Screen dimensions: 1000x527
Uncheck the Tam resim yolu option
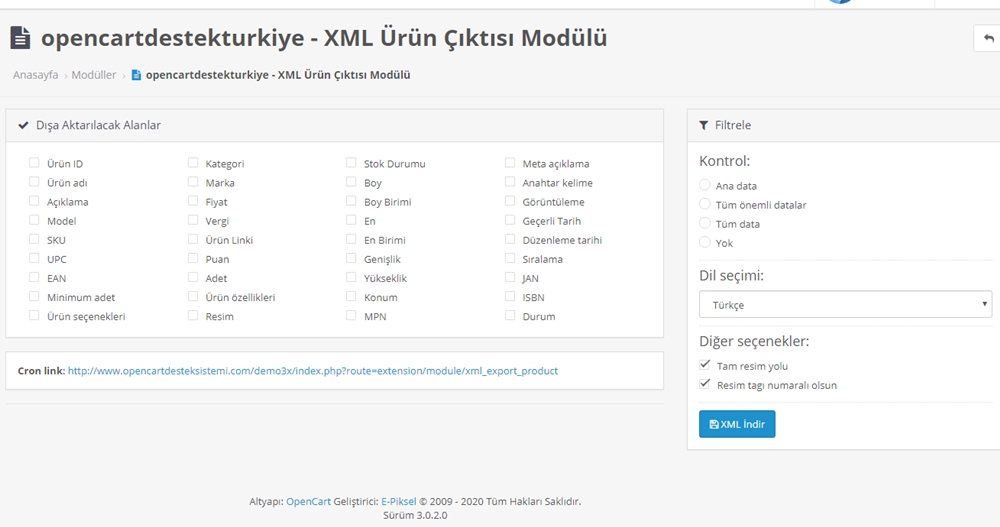pos(705,365)
